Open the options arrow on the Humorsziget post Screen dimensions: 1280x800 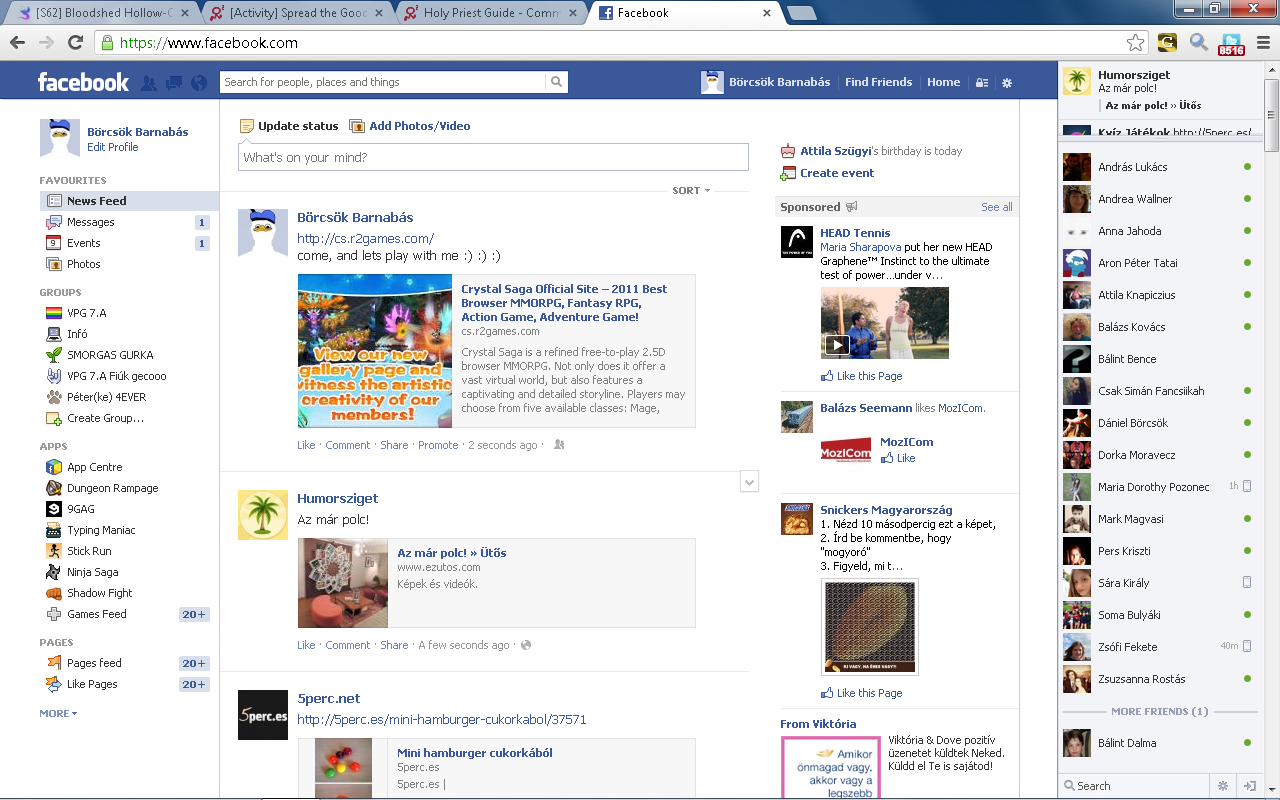pos(749,482)
